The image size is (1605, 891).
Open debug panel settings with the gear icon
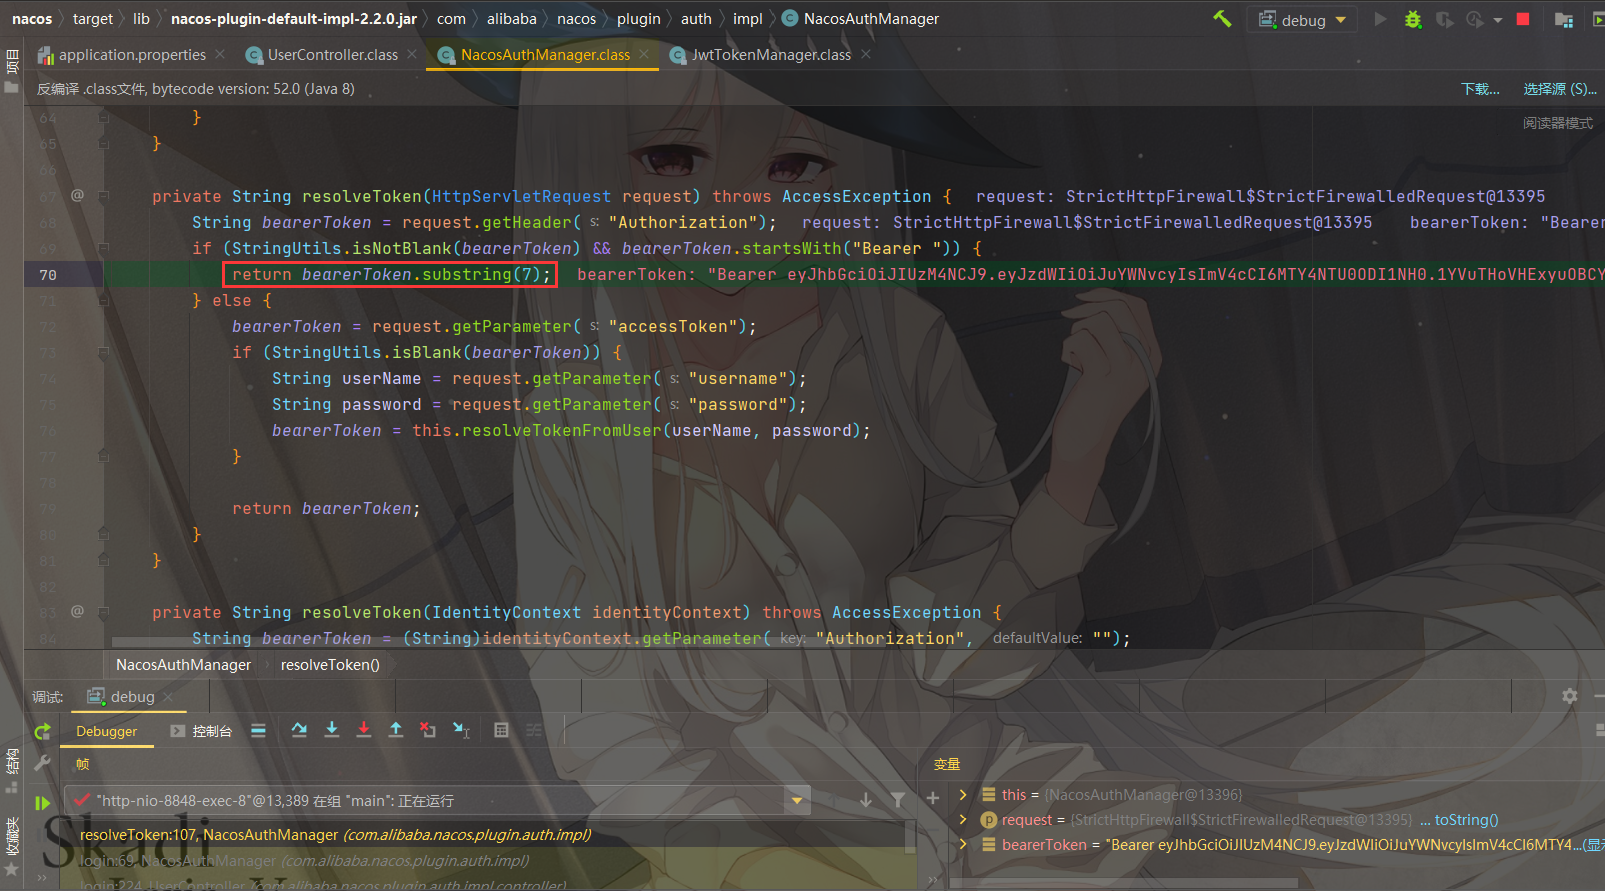(x=1569, y=696)
